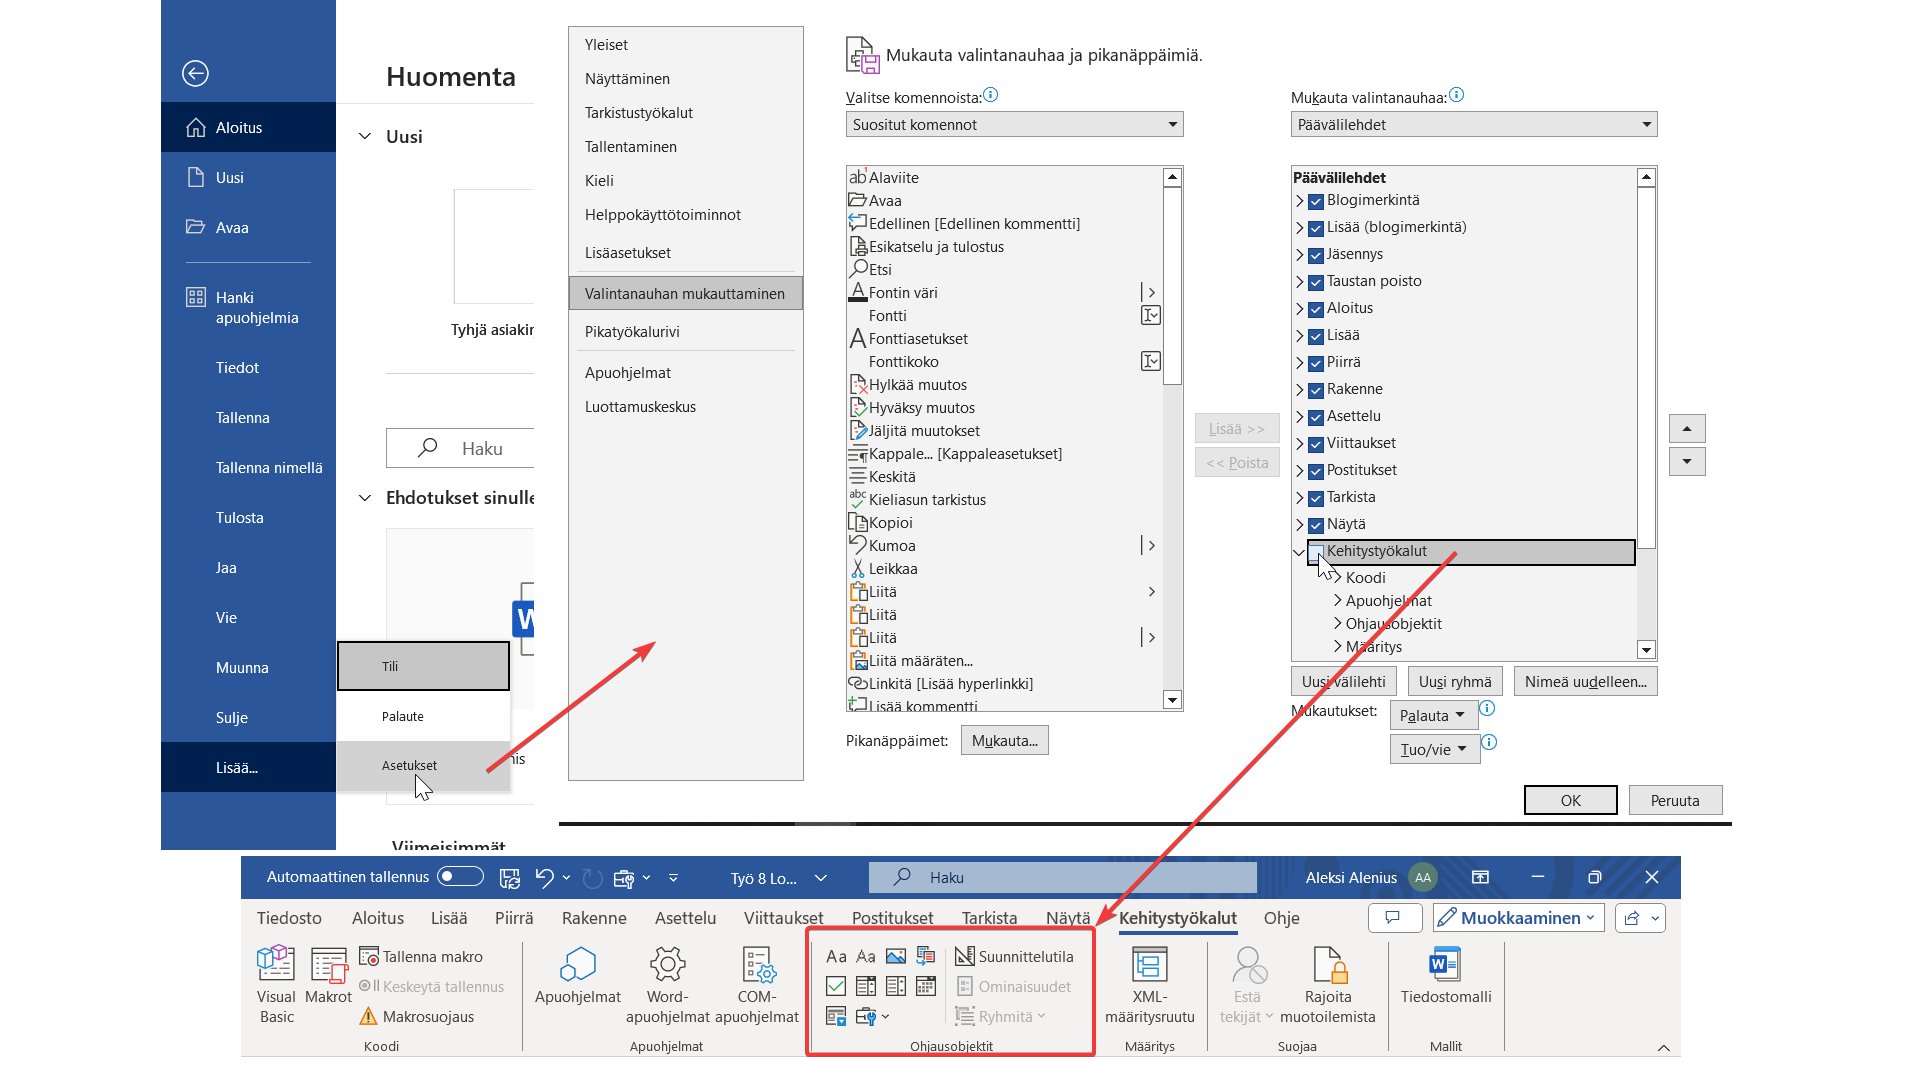This screenshot has width=1920, height=1080.
Task: Click the OK button
Action: pyautogui.click(x=1570, y=800)
